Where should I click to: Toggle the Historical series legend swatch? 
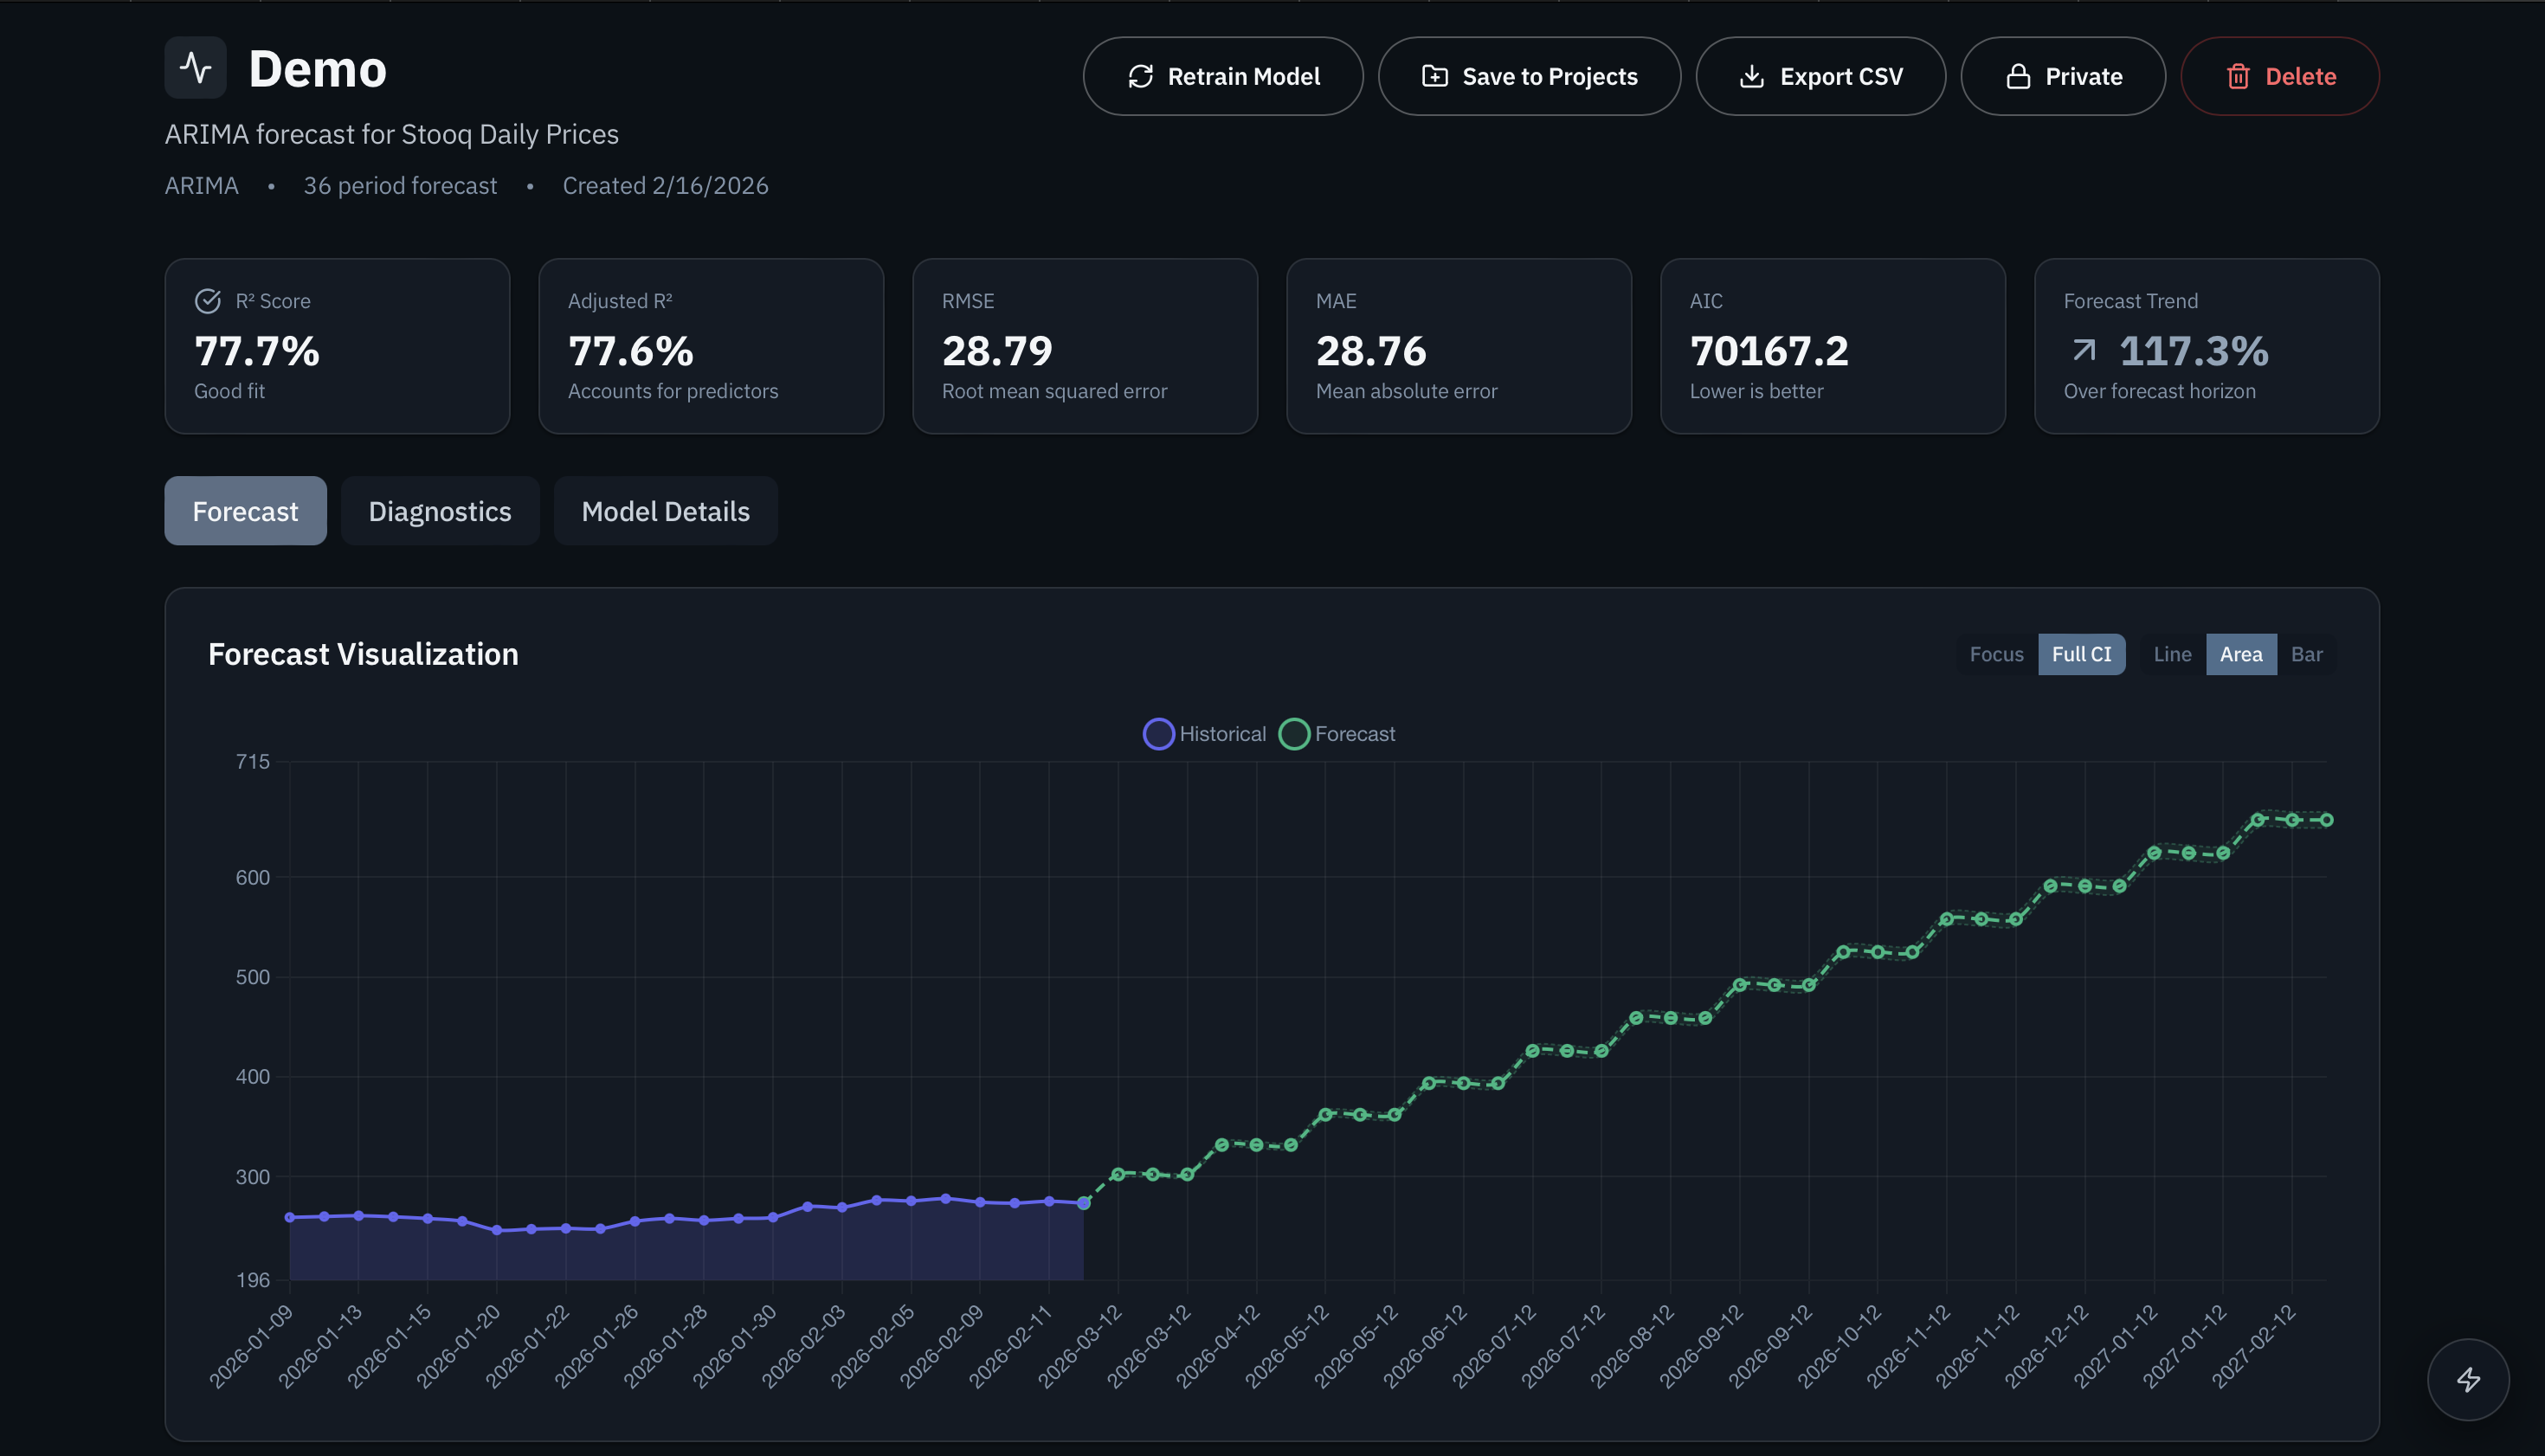tap(1158, 734)
